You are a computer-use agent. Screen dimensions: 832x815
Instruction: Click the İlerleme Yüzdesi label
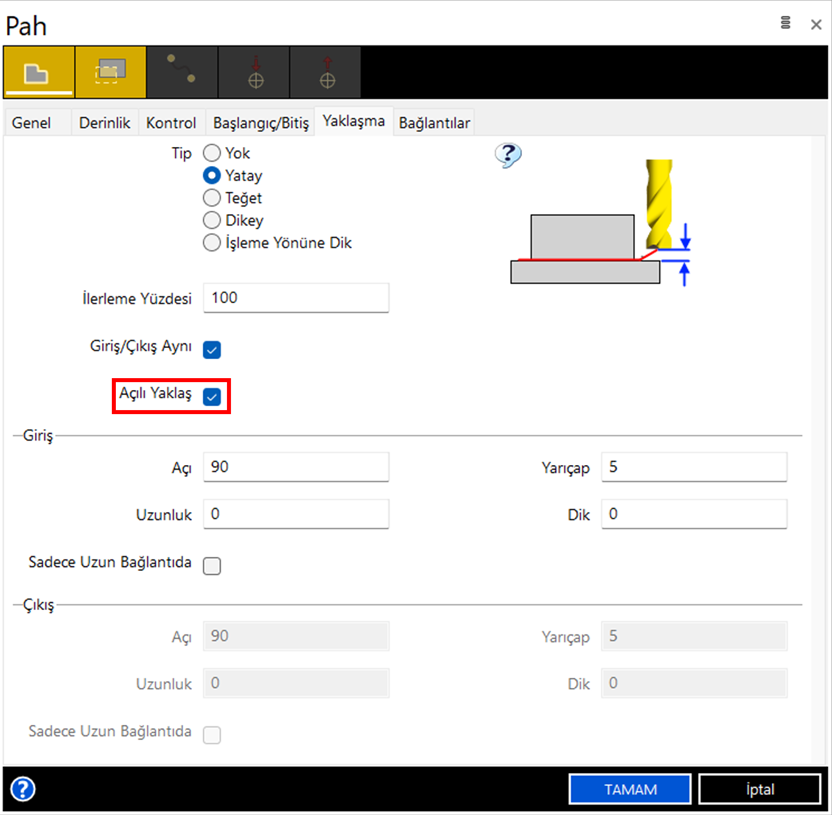137,299
